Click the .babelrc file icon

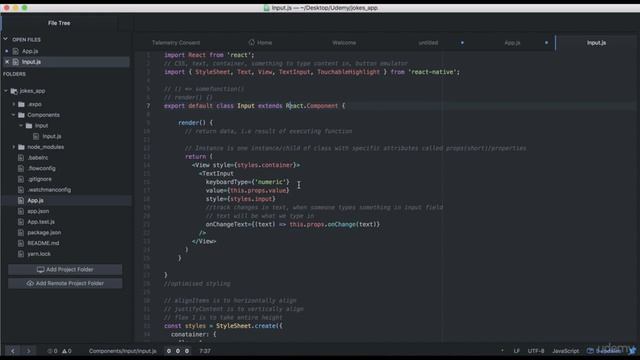click(x=21, y=158)
